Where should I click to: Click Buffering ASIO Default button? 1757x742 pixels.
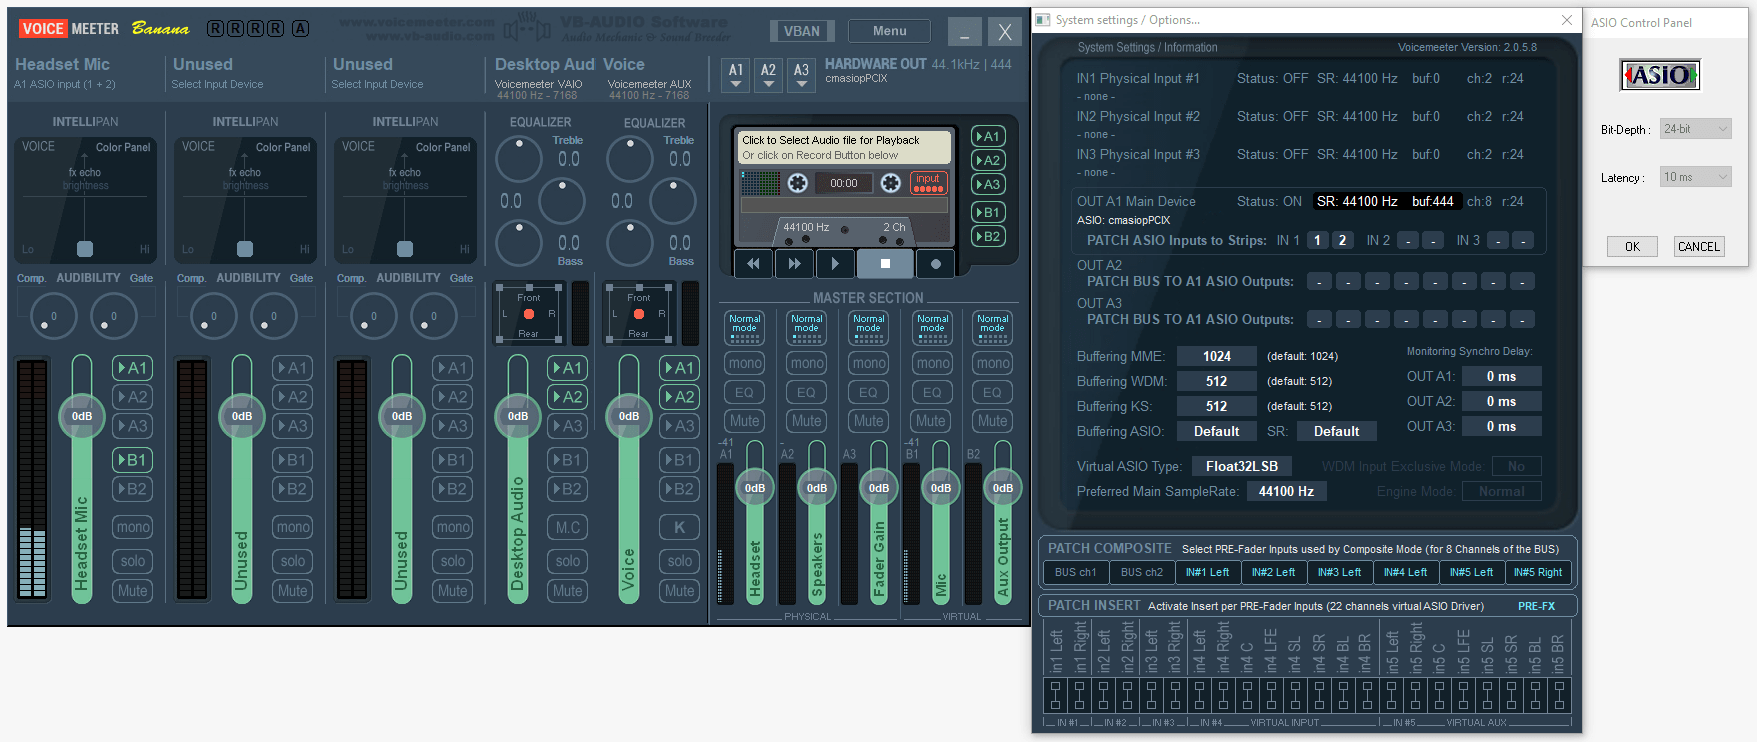pyautogui.click(x=1216, y=431)
